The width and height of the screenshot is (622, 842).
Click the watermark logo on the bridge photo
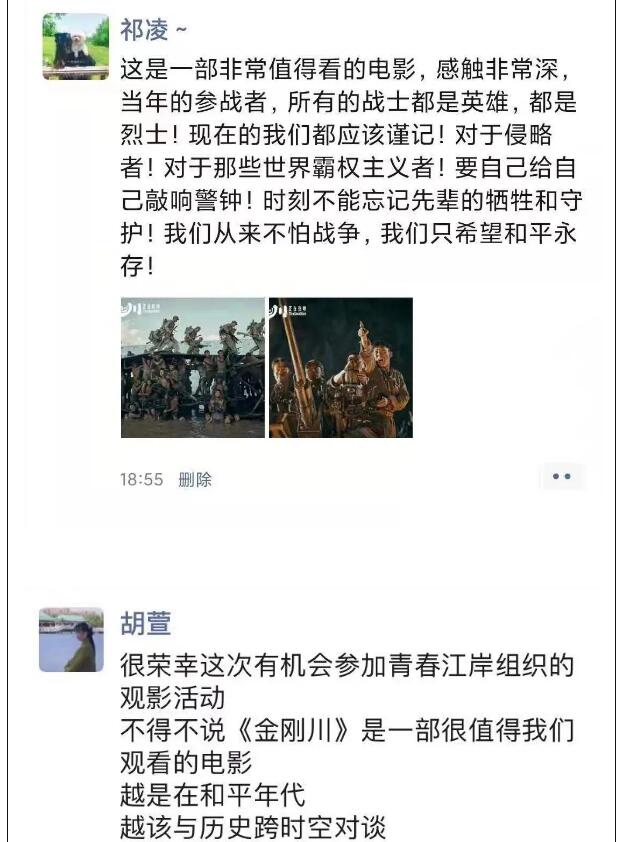[x=140, y=309]
